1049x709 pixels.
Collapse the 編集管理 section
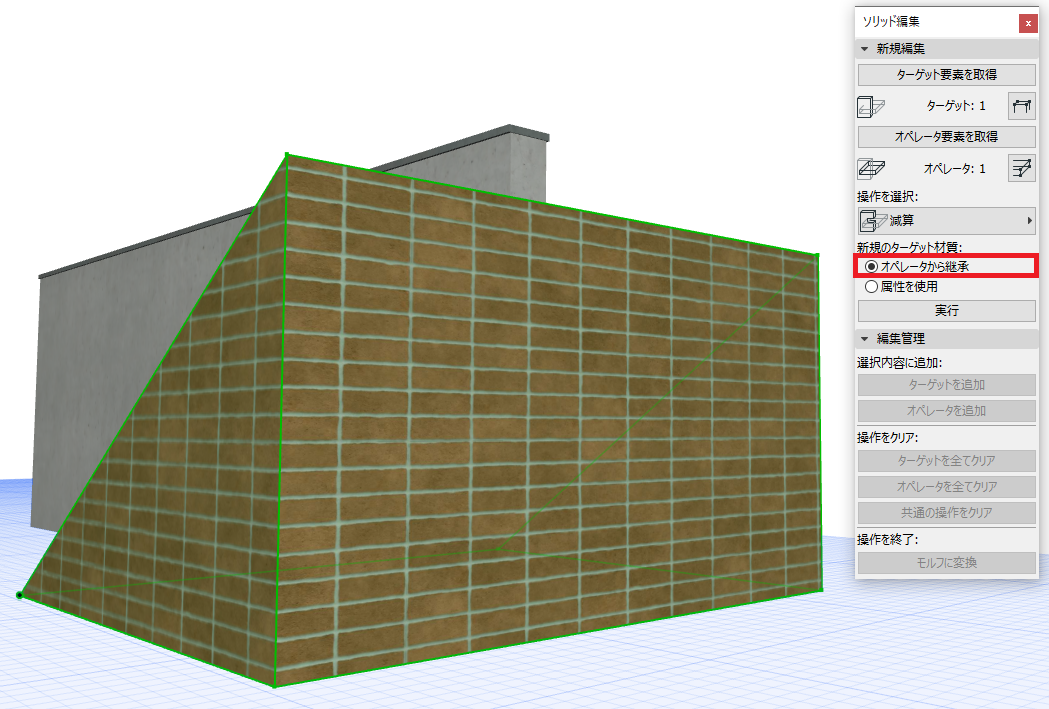(864, 339)
